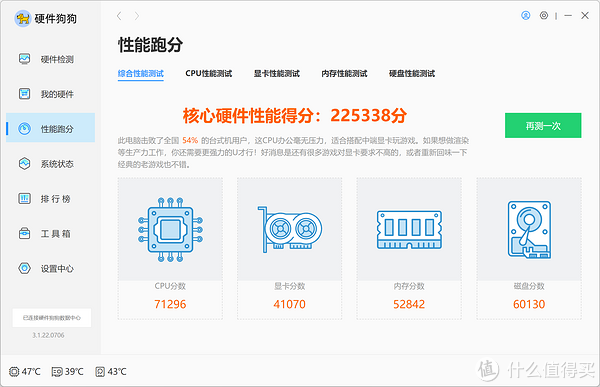Click the 硬件狗狗 dog logo

pos(23,18)
